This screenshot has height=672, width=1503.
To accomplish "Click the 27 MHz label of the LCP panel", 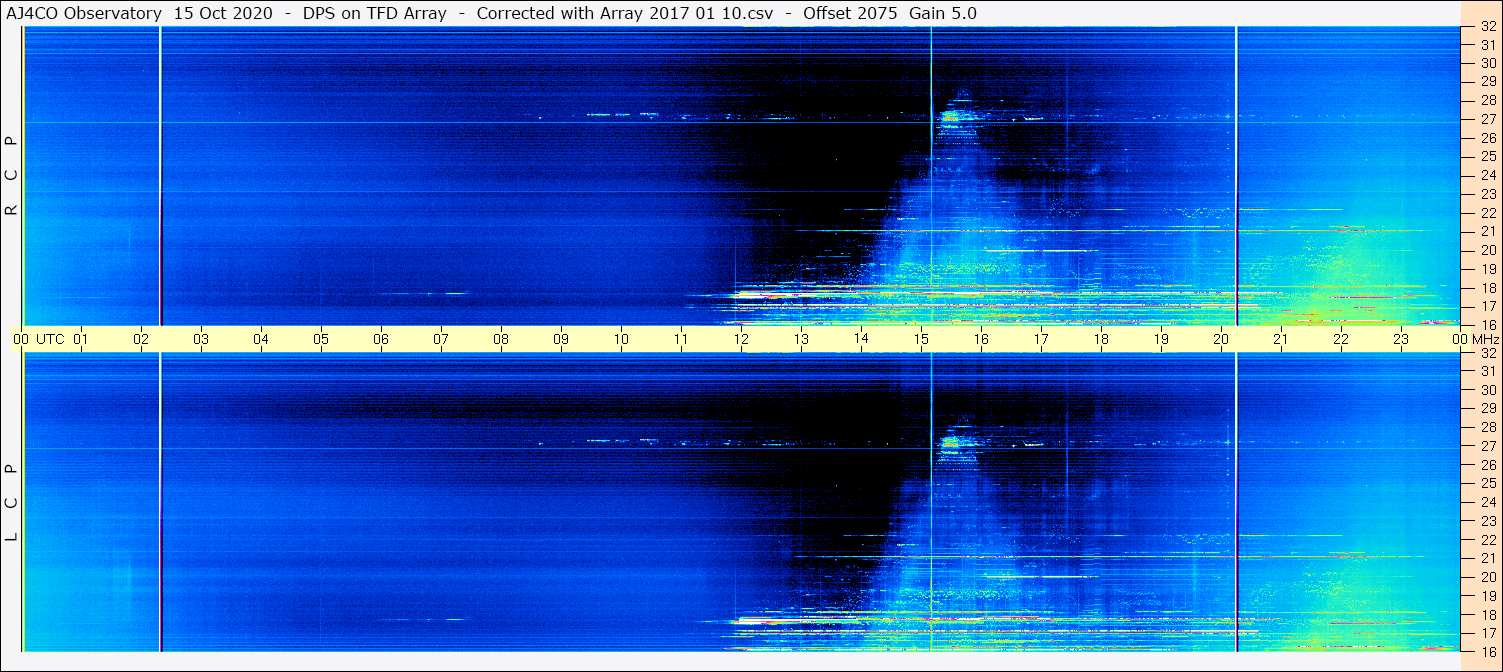I will pos(1488,446).
